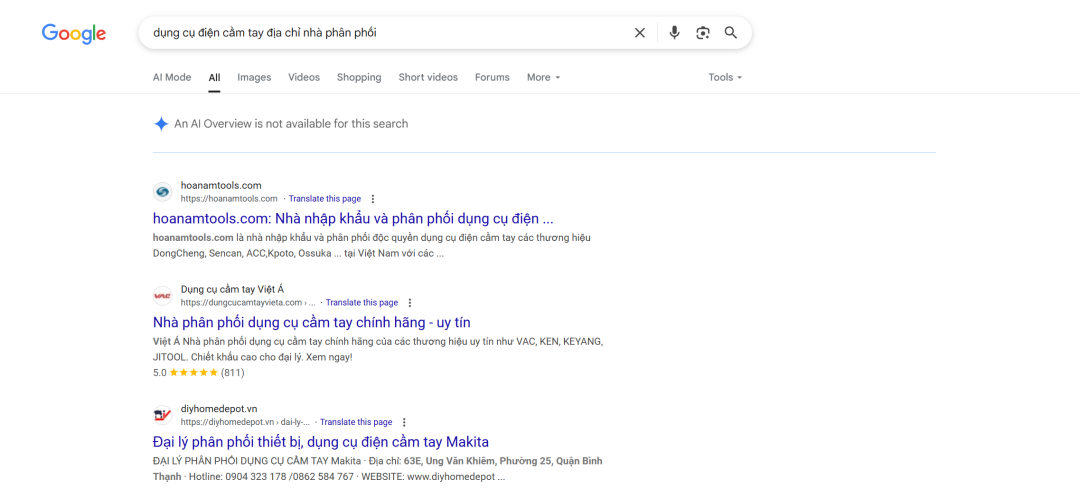Click hoanamtools.com site favicon
This screenshot has width=1080, height=498.
[163, 191]
